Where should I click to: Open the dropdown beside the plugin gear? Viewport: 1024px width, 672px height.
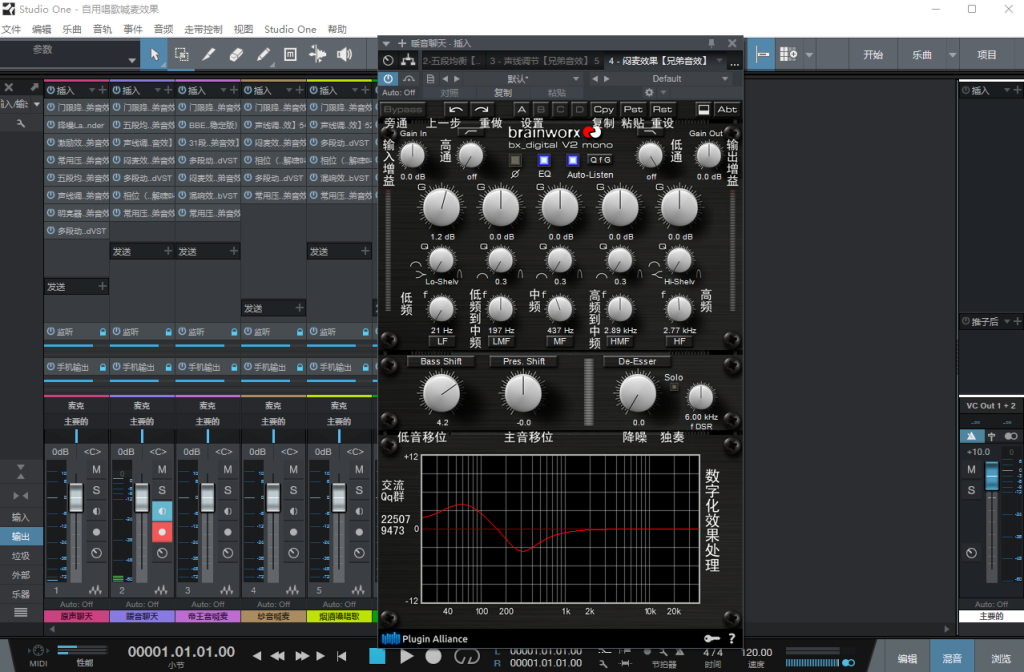[663, 93]
